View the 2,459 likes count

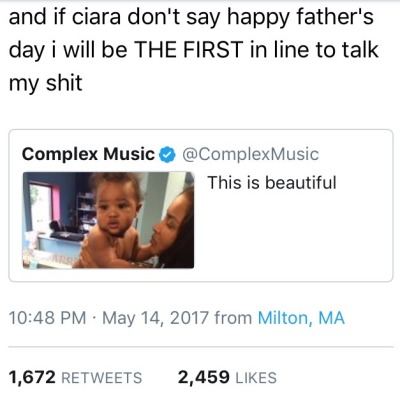(x=204, y=377)
